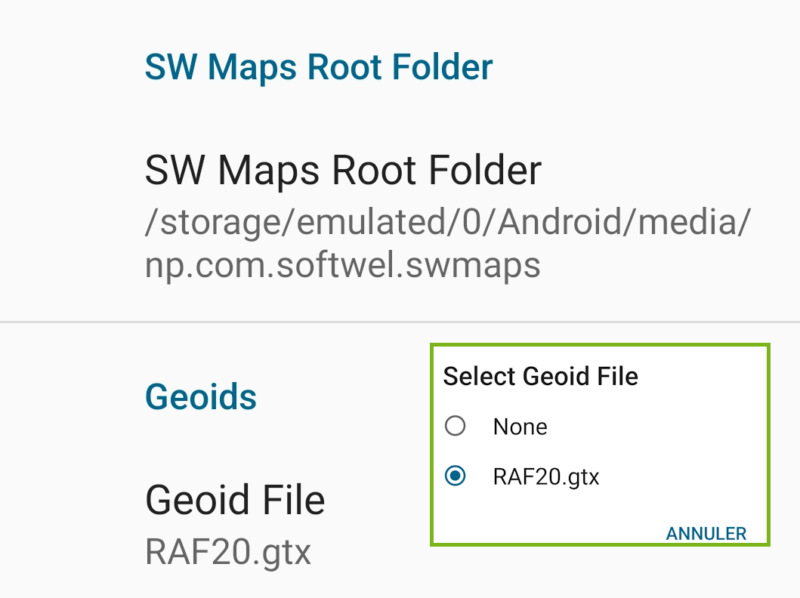
Task: Click the None option label
Action: [518, 426]
